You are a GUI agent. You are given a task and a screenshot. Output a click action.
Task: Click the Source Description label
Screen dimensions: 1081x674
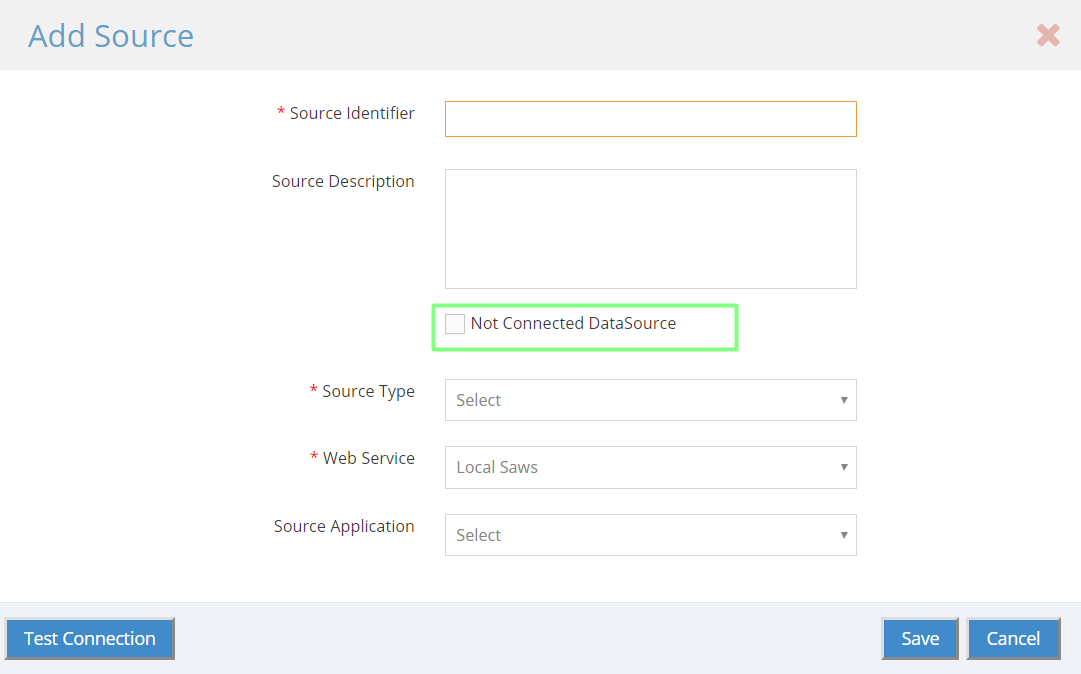pos(343,181)
